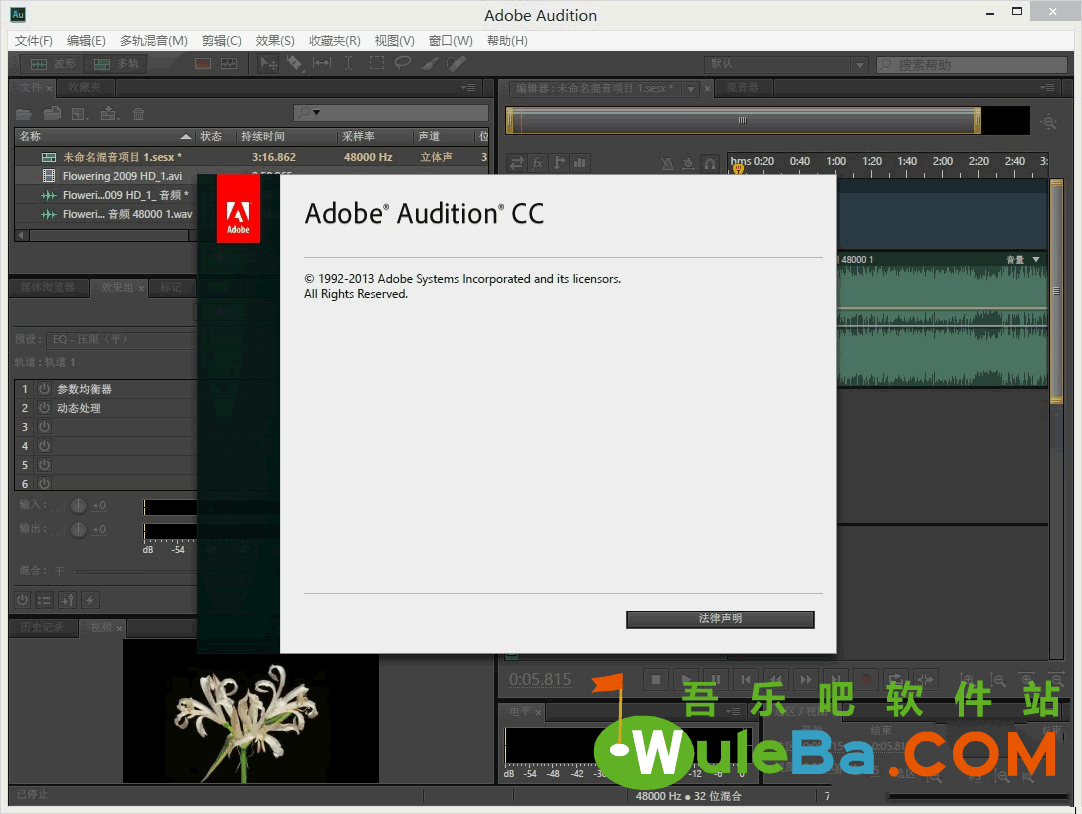The width and height of the screenshot is (1082, 814).
Task: Select the Move tool in the toolbar
Action: [x=268, y=63]
